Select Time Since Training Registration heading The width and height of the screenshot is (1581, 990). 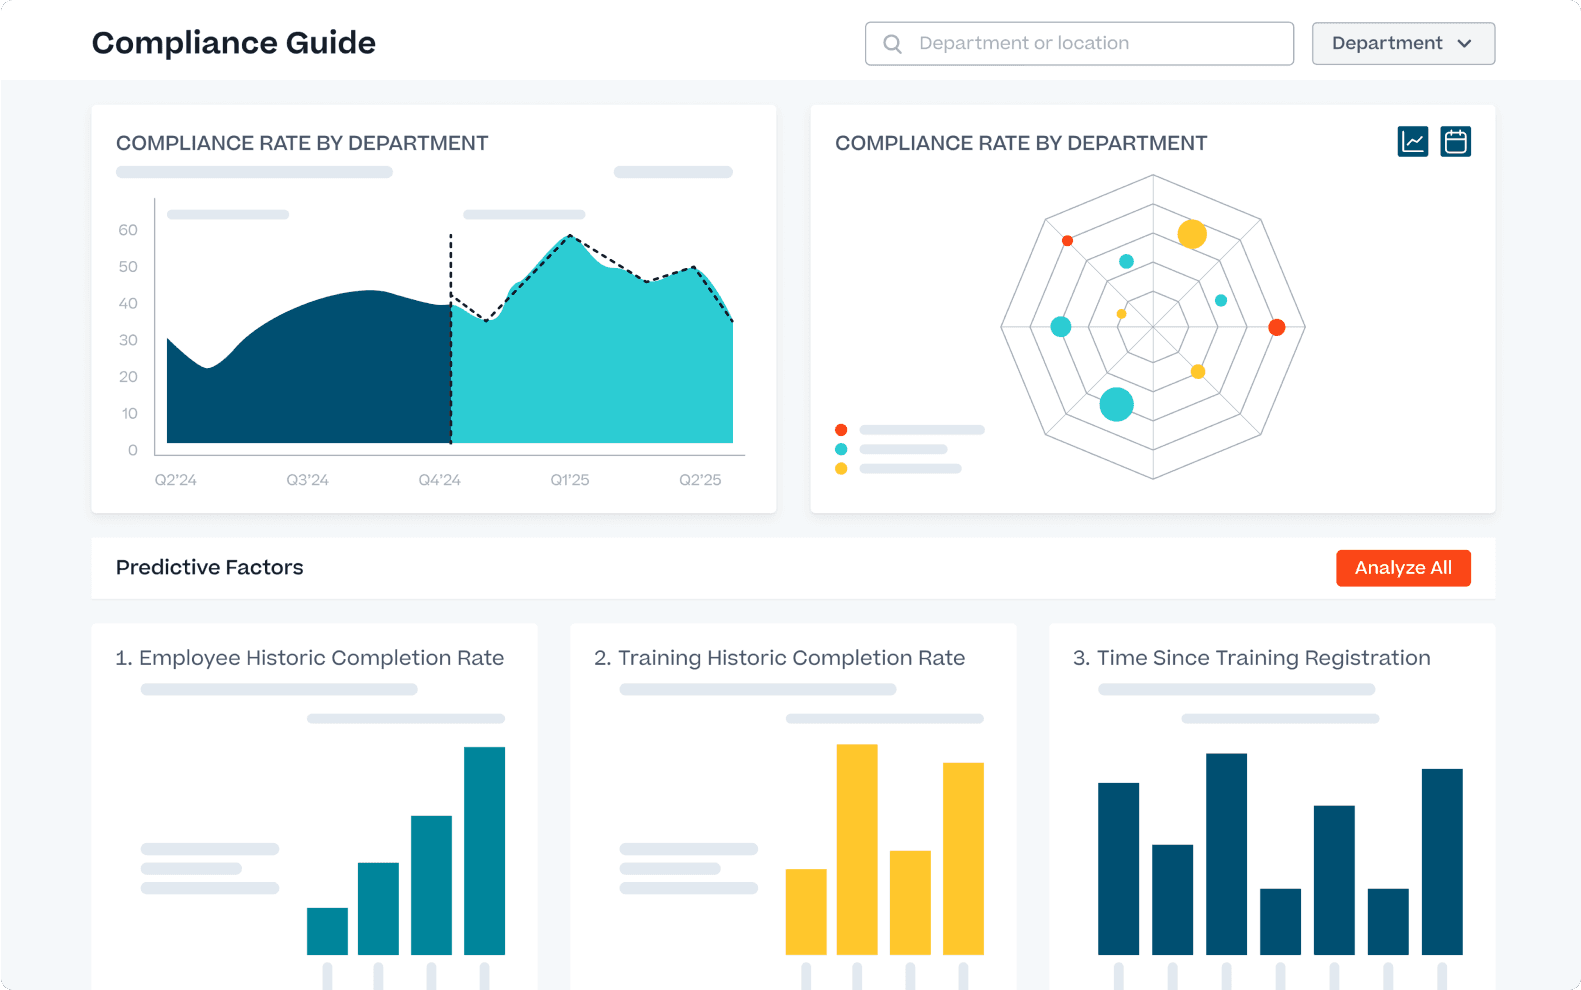point(1252,658)
